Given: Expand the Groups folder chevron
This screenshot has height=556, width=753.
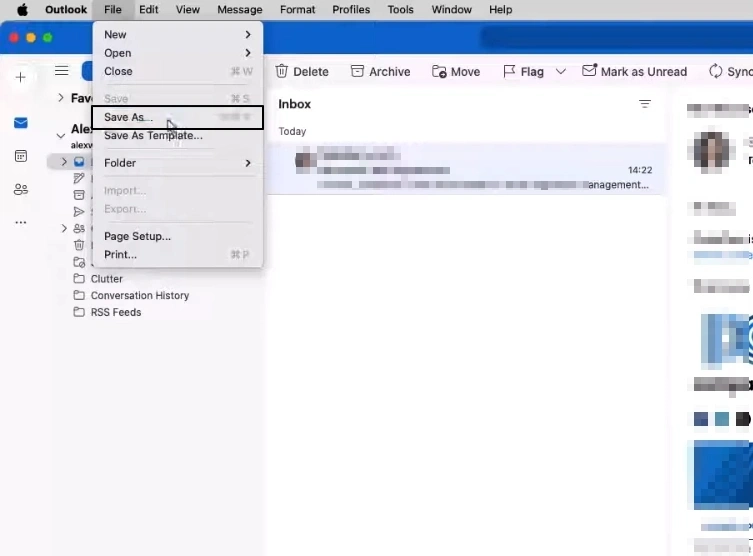Looking at the screenshot, I should click(64, 228).
